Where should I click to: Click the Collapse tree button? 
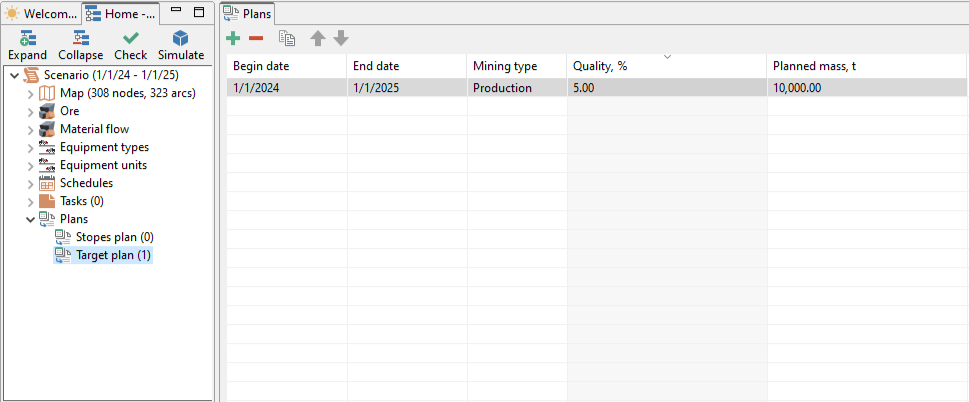point(80,46)
